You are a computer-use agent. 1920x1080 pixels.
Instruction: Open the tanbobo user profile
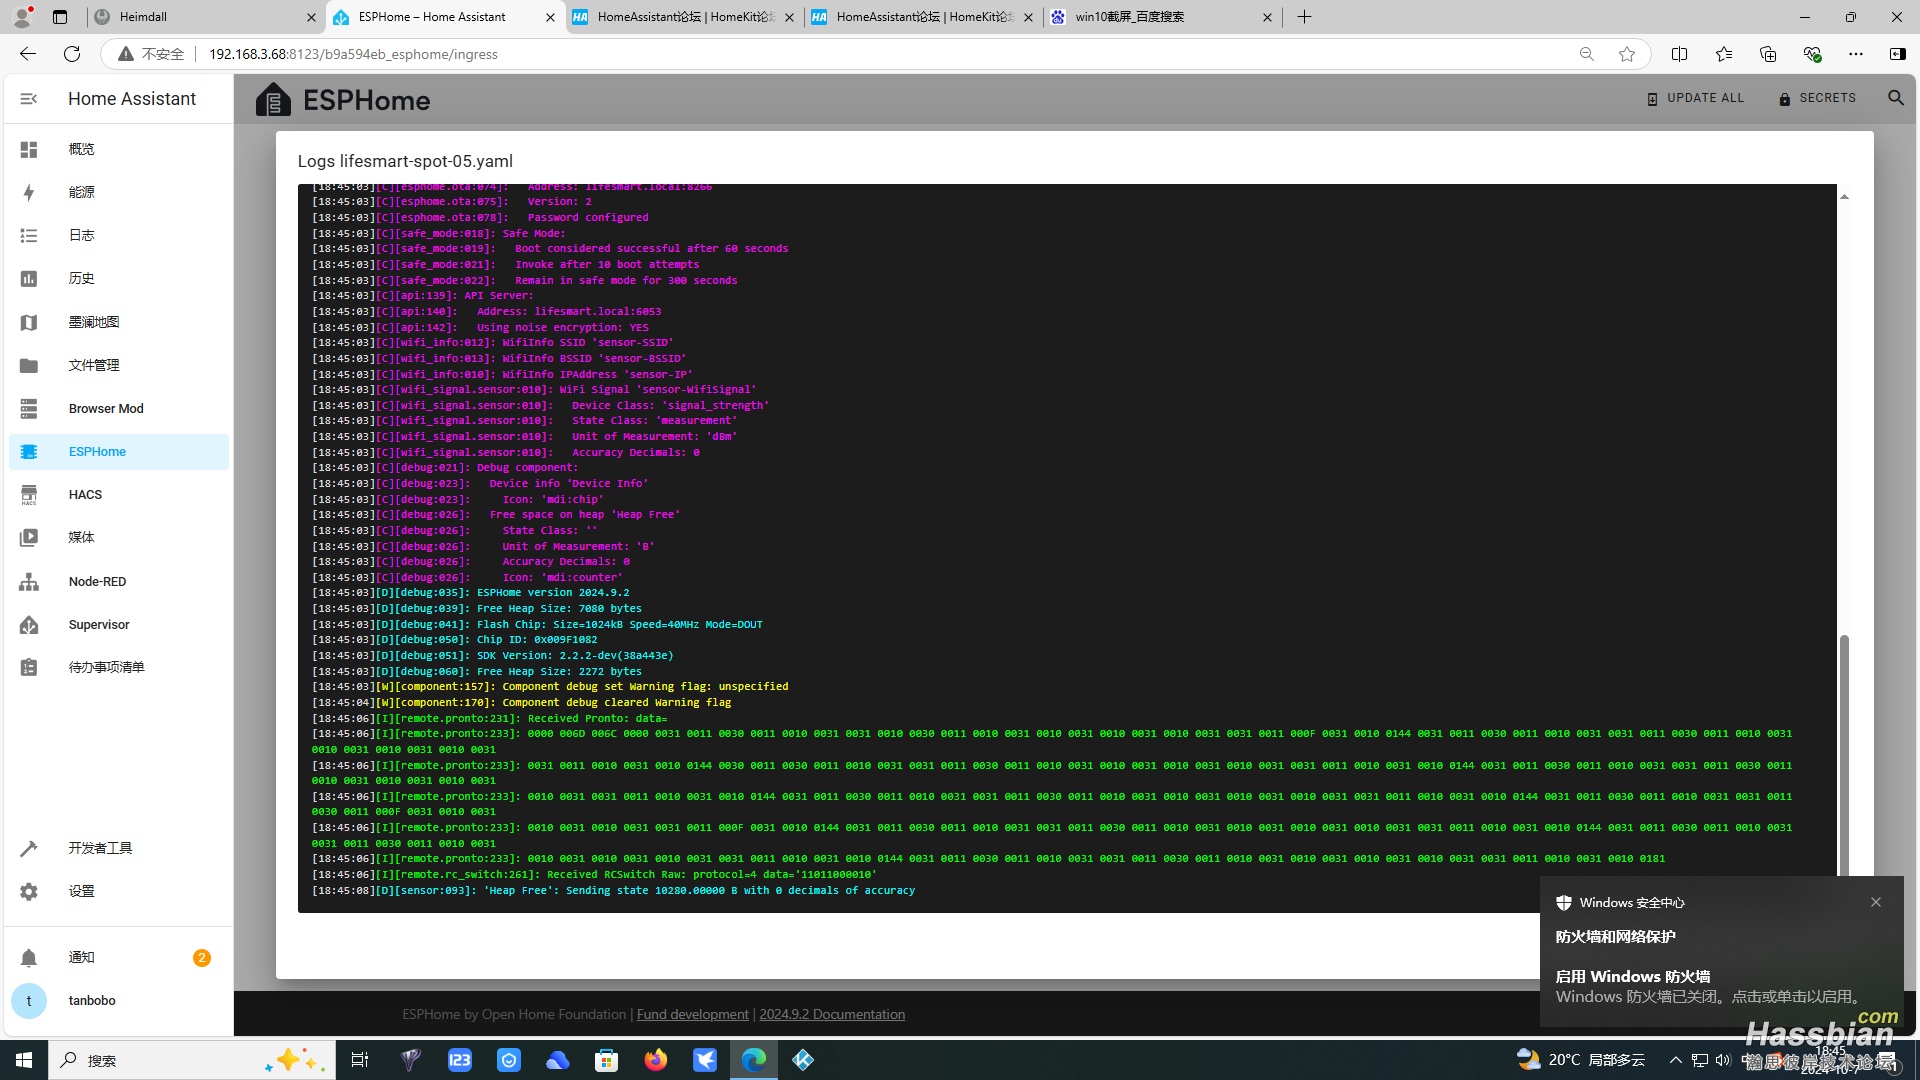119,1001
